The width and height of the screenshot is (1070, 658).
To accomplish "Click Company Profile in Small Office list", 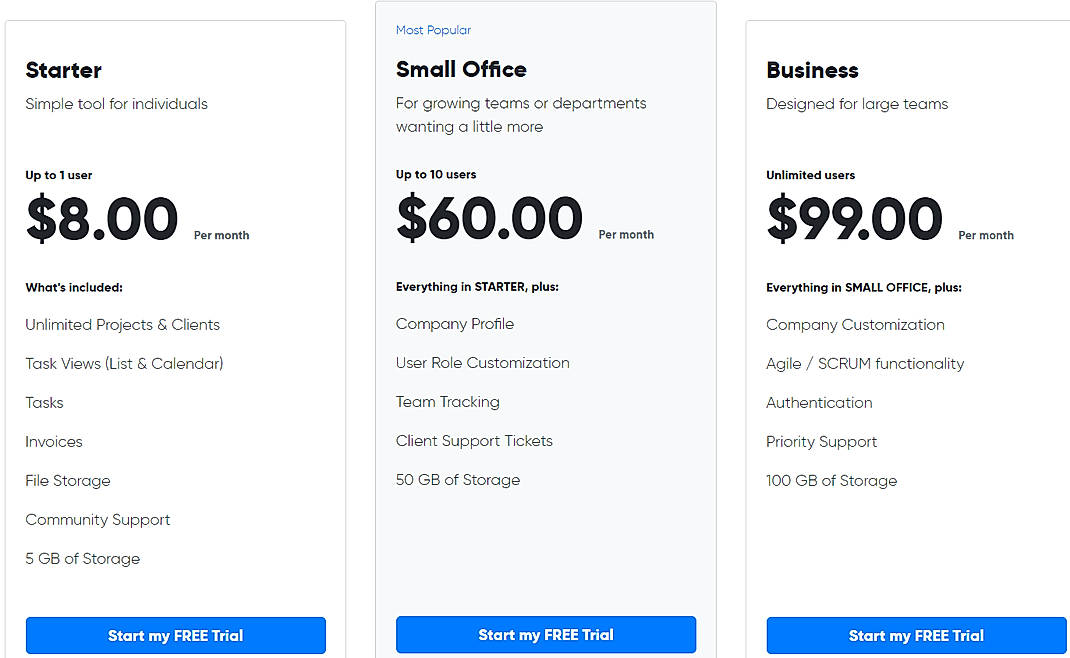I will [x=455, y=323].
